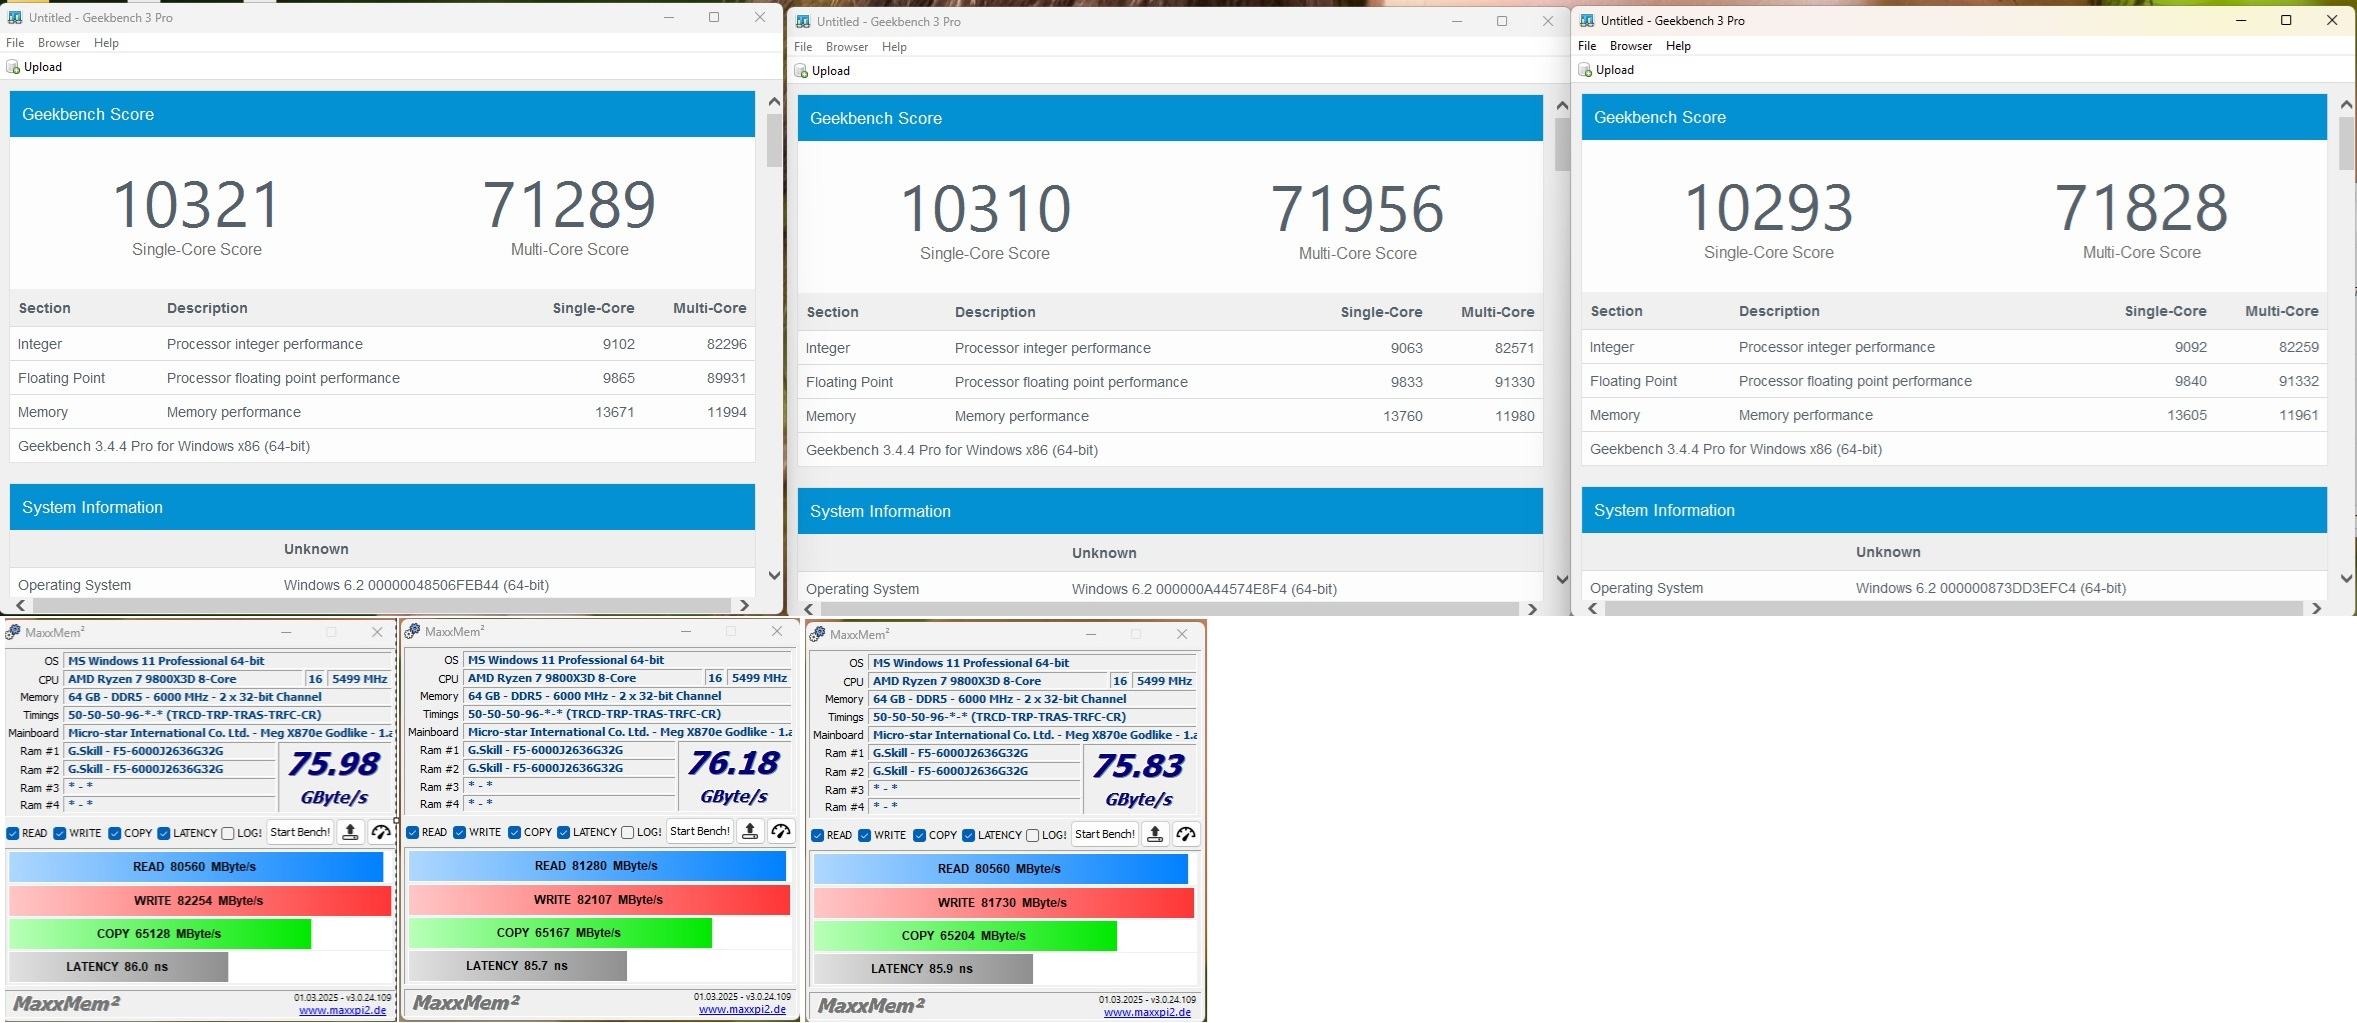
Task: Open the www.maxxpi2.de link in the 75.98 MaxxMem window
Action: [x=342, y=1010]
